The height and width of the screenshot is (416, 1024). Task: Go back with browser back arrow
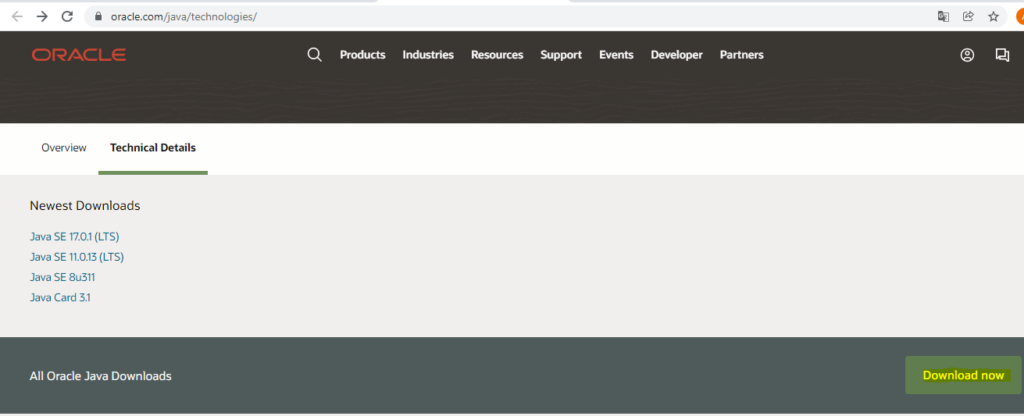point(18,17)
